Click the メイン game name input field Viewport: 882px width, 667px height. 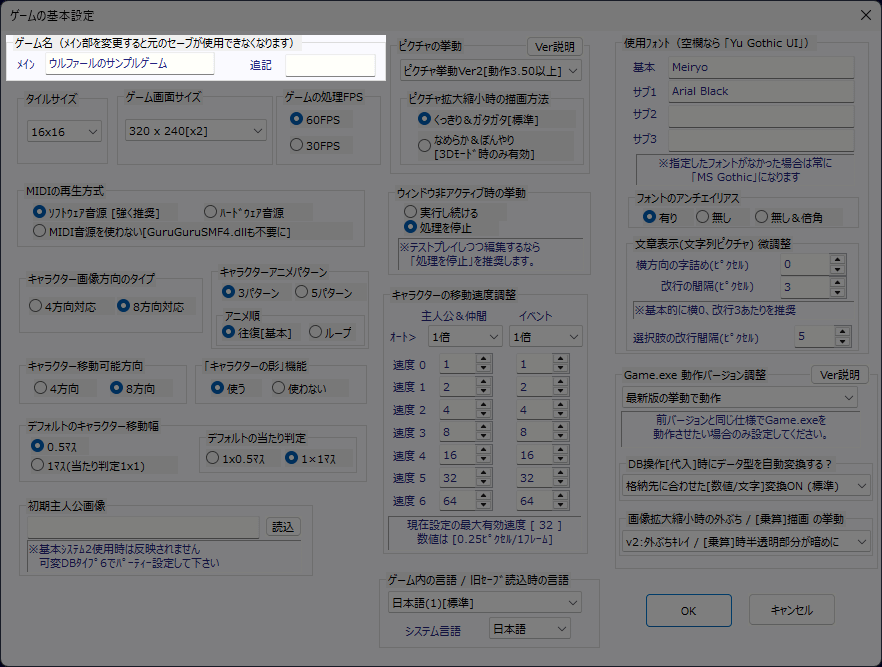pos(130,64)
